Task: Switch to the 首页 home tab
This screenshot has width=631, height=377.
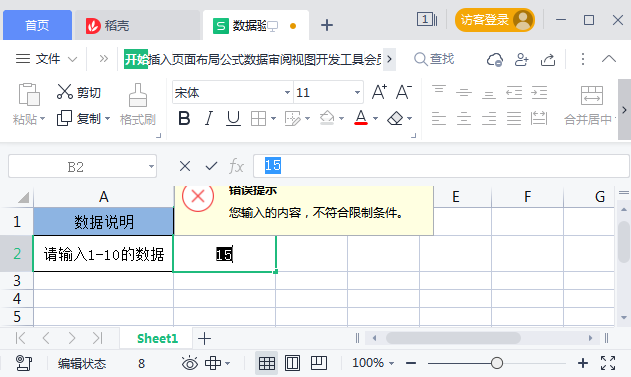Action: (37, 25)
